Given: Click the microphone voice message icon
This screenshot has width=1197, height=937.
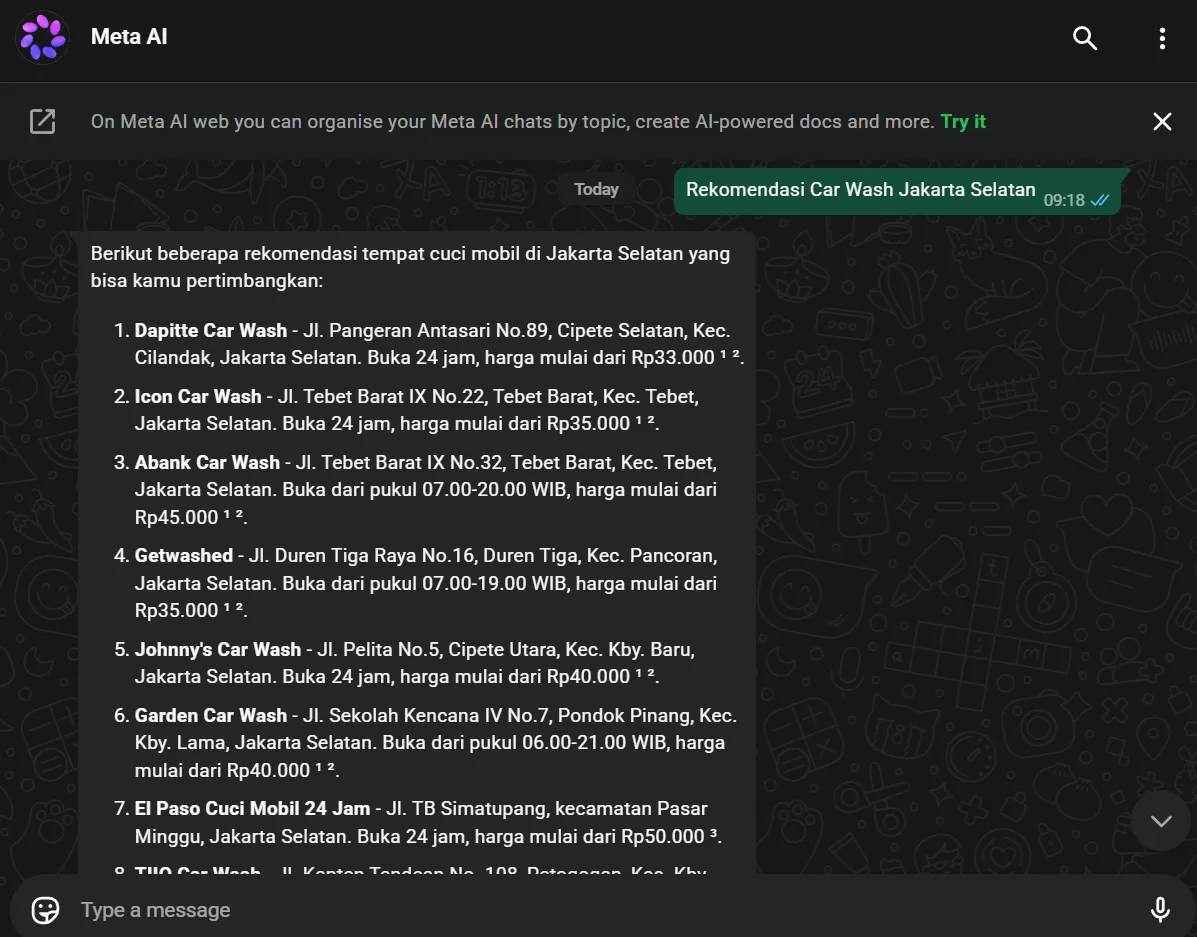Looking at the screenshot, I should (1160, 910).
